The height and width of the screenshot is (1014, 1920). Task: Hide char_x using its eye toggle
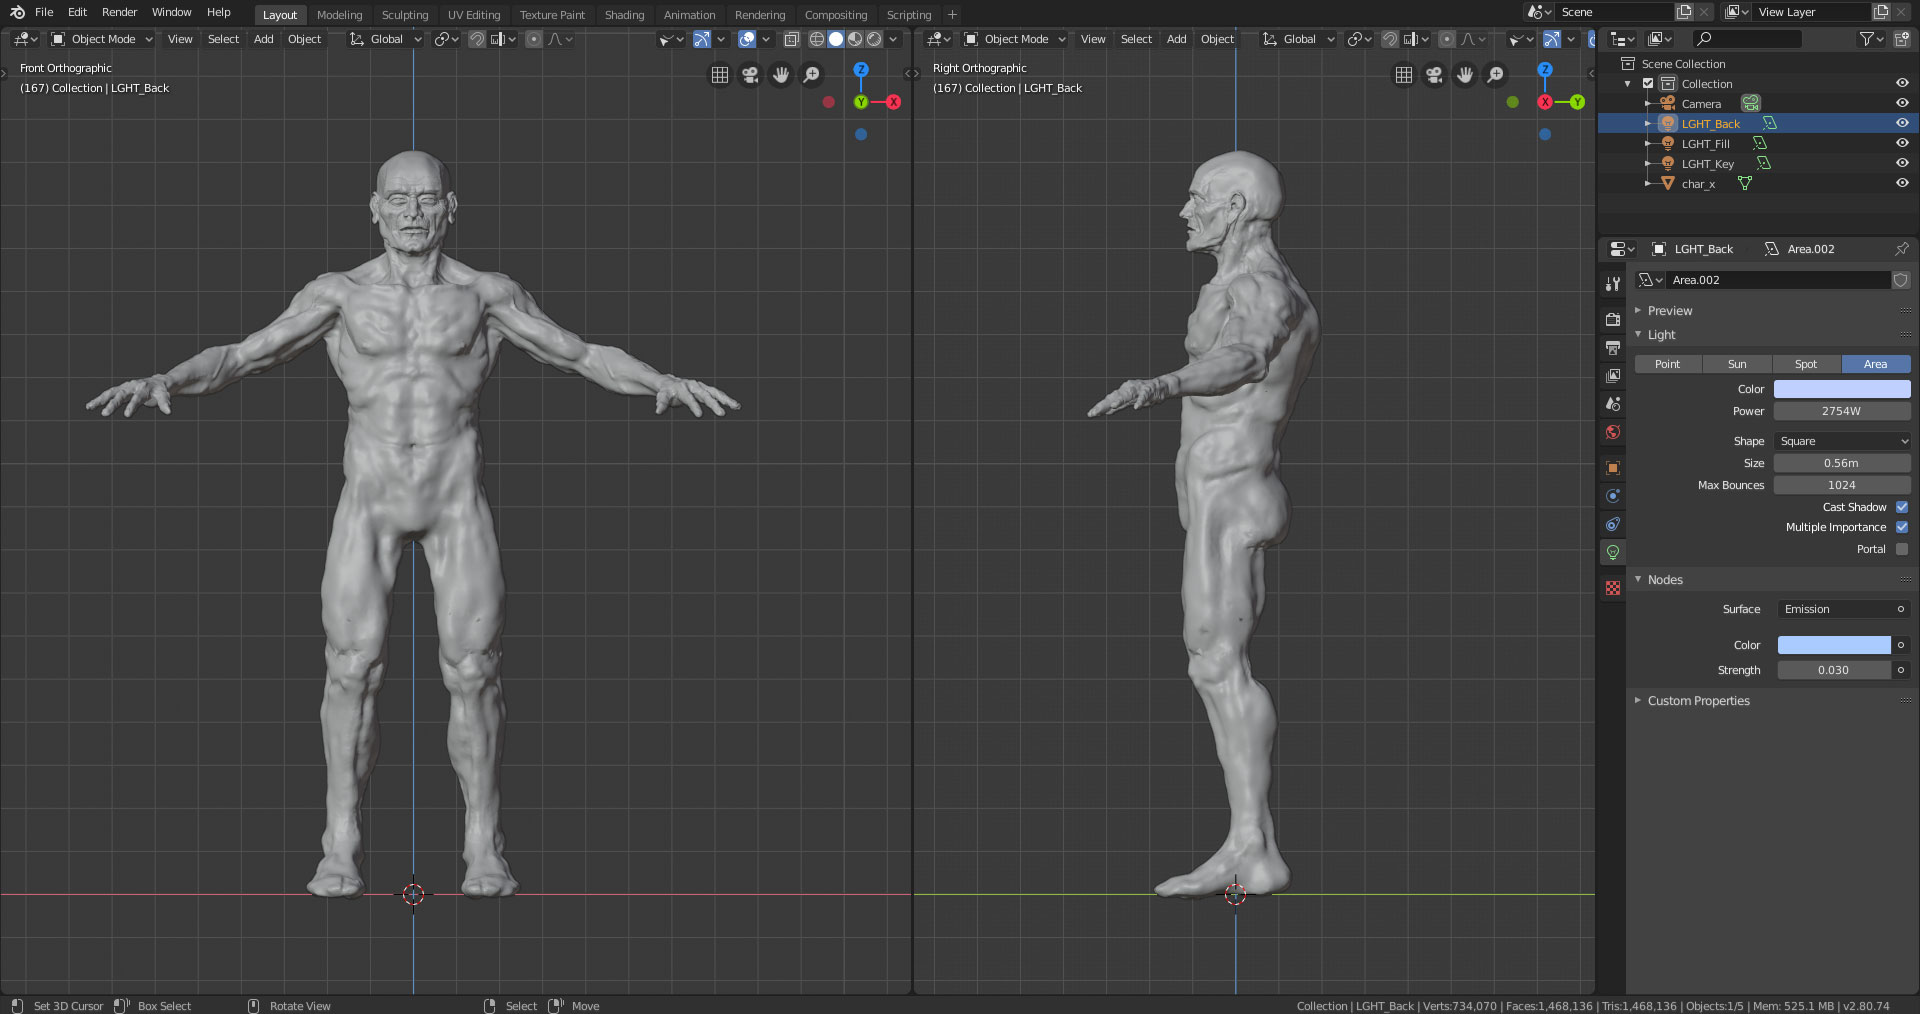[1901, 183]
